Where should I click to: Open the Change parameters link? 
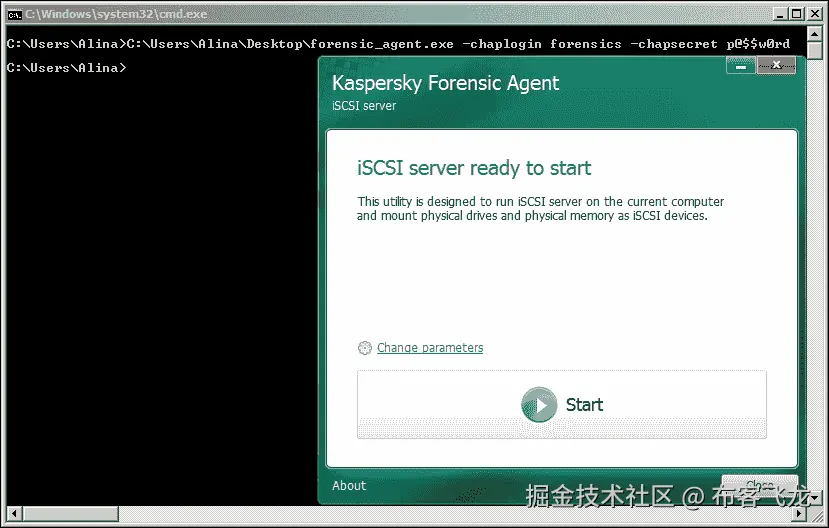pos(430,348)
